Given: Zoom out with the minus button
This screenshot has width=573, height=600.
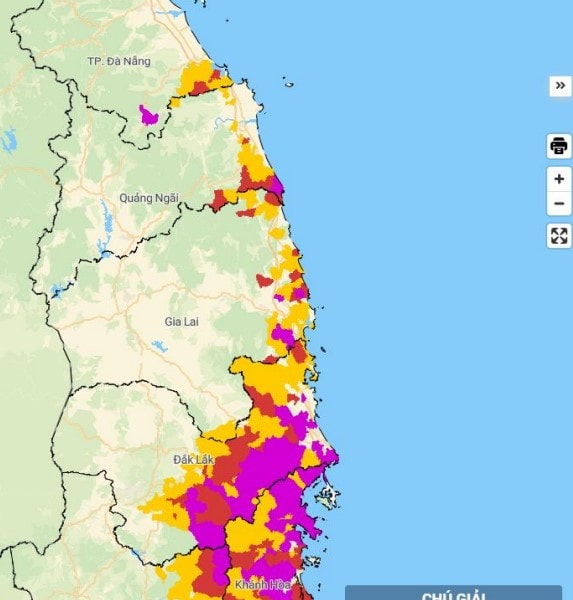Looking at the screenshot, I should pyautogui.click(x=559, y=203).
